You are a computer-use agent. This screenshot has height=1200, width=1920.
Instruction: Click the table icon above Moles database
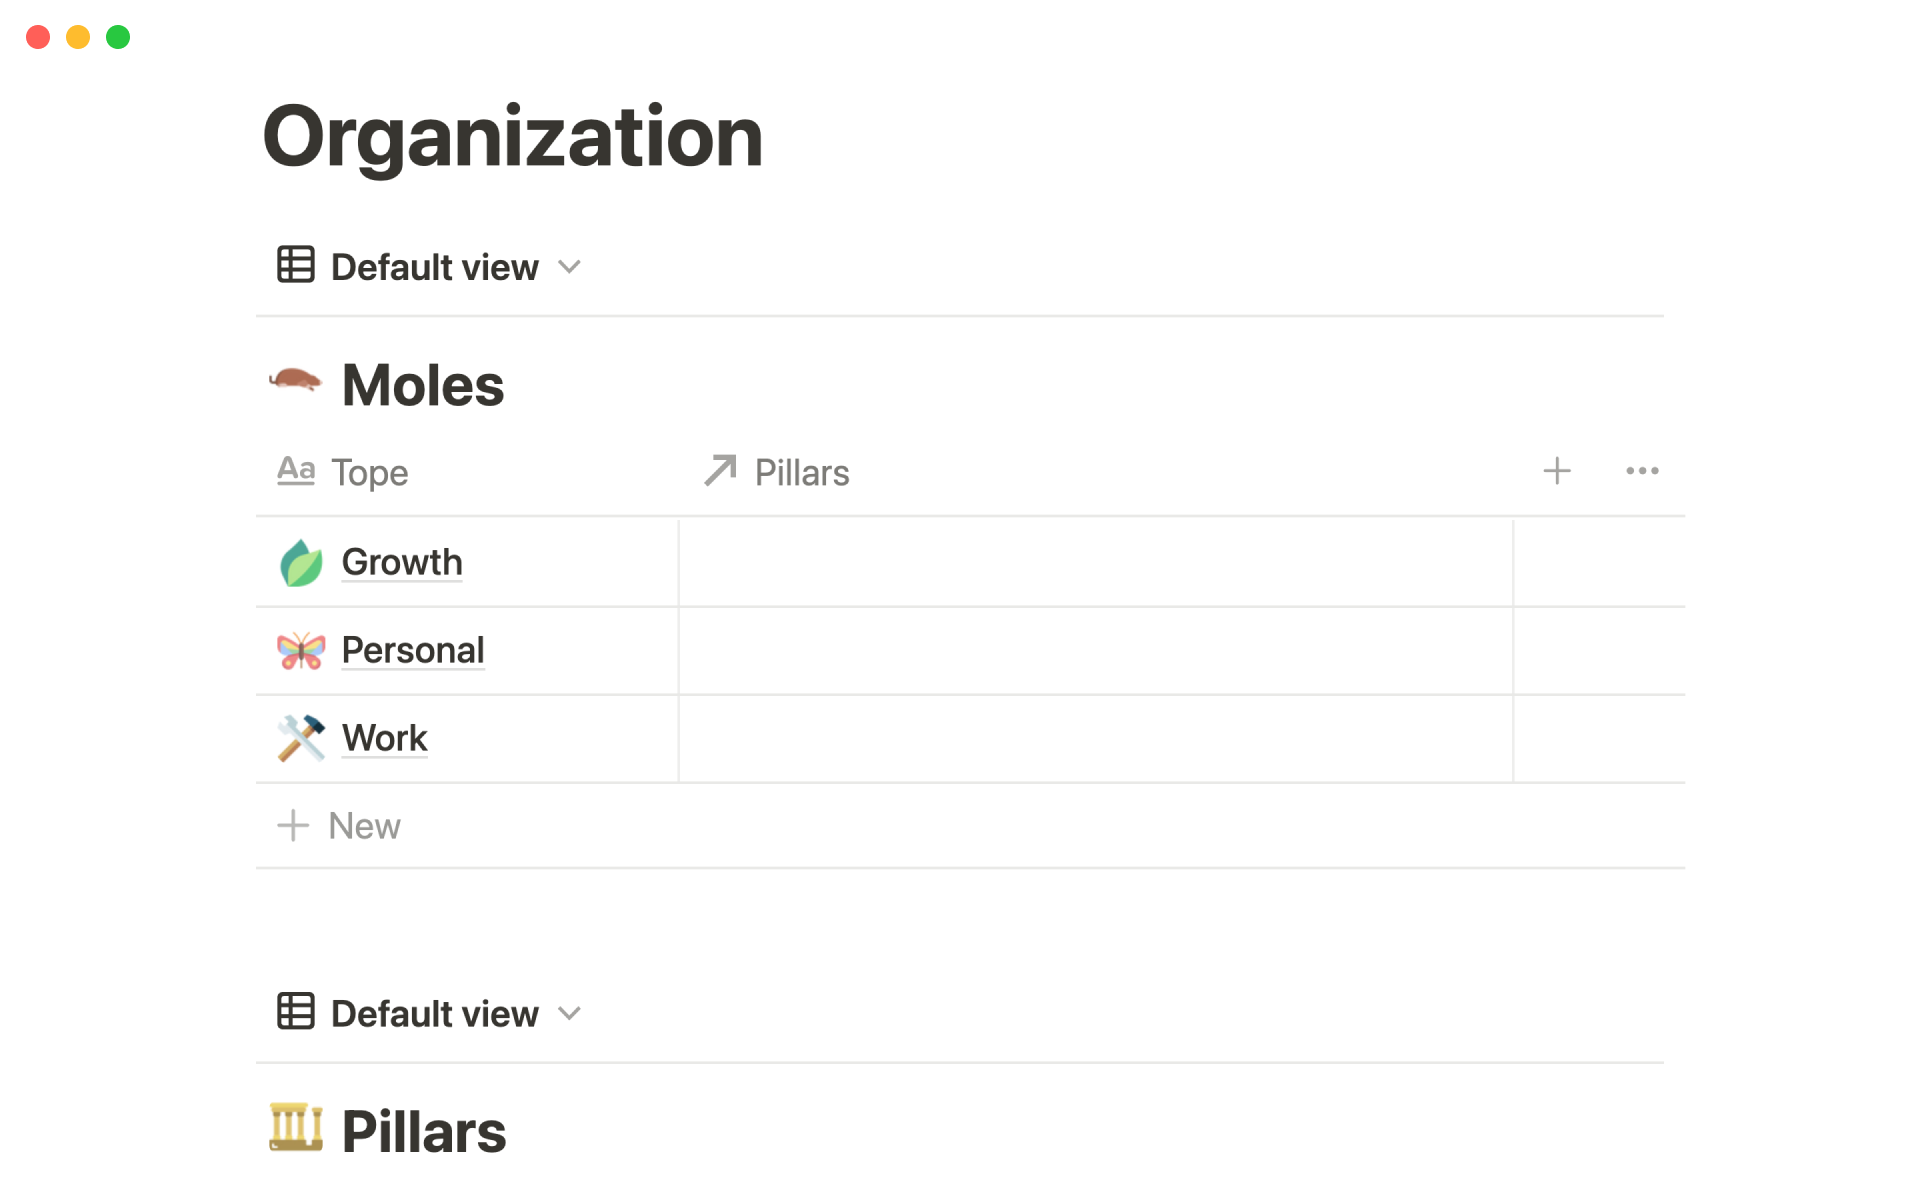(x=296, y=266)
